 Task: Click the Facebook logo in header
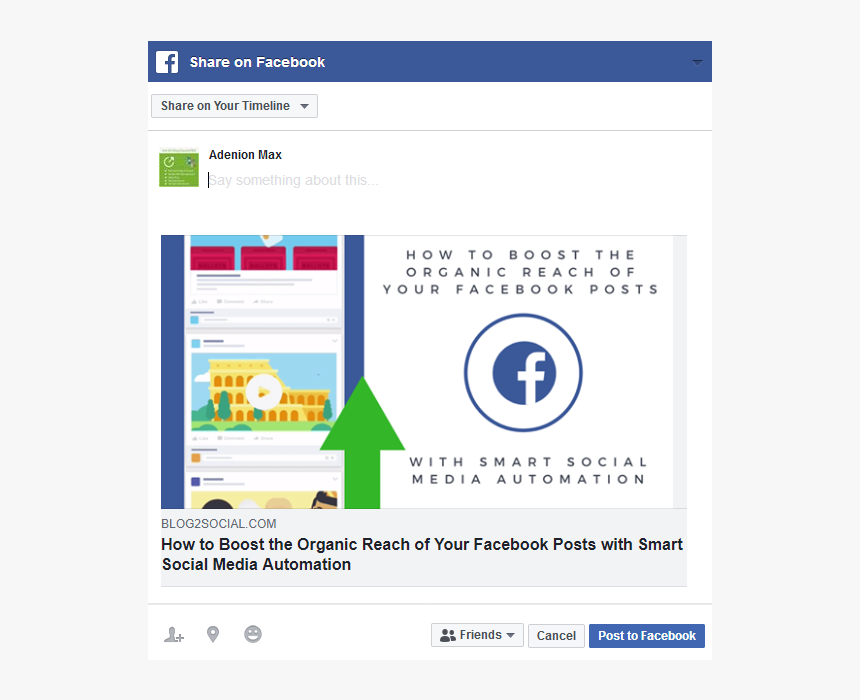[x=167, y=62]
